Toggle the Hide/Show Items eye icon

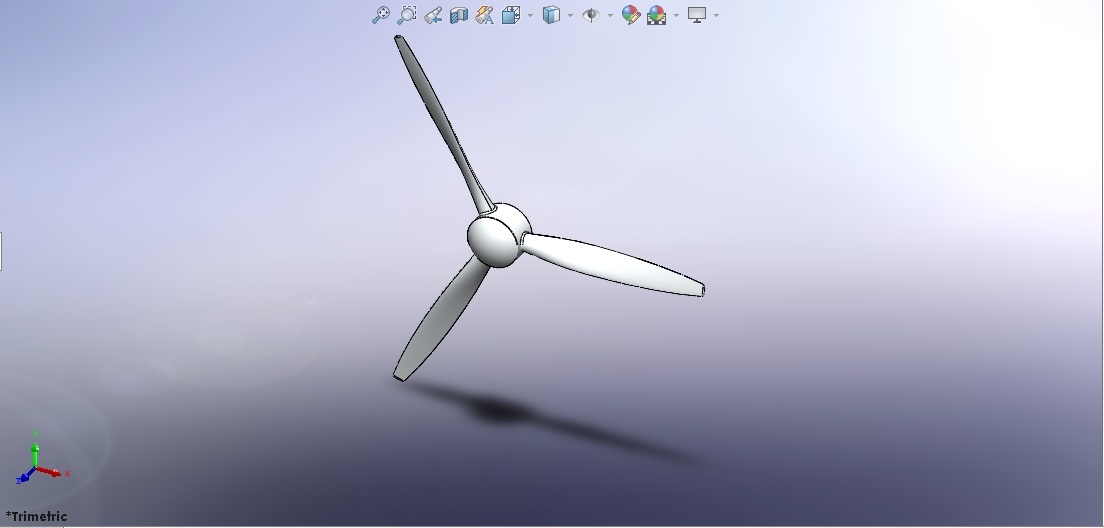point(591,15)
